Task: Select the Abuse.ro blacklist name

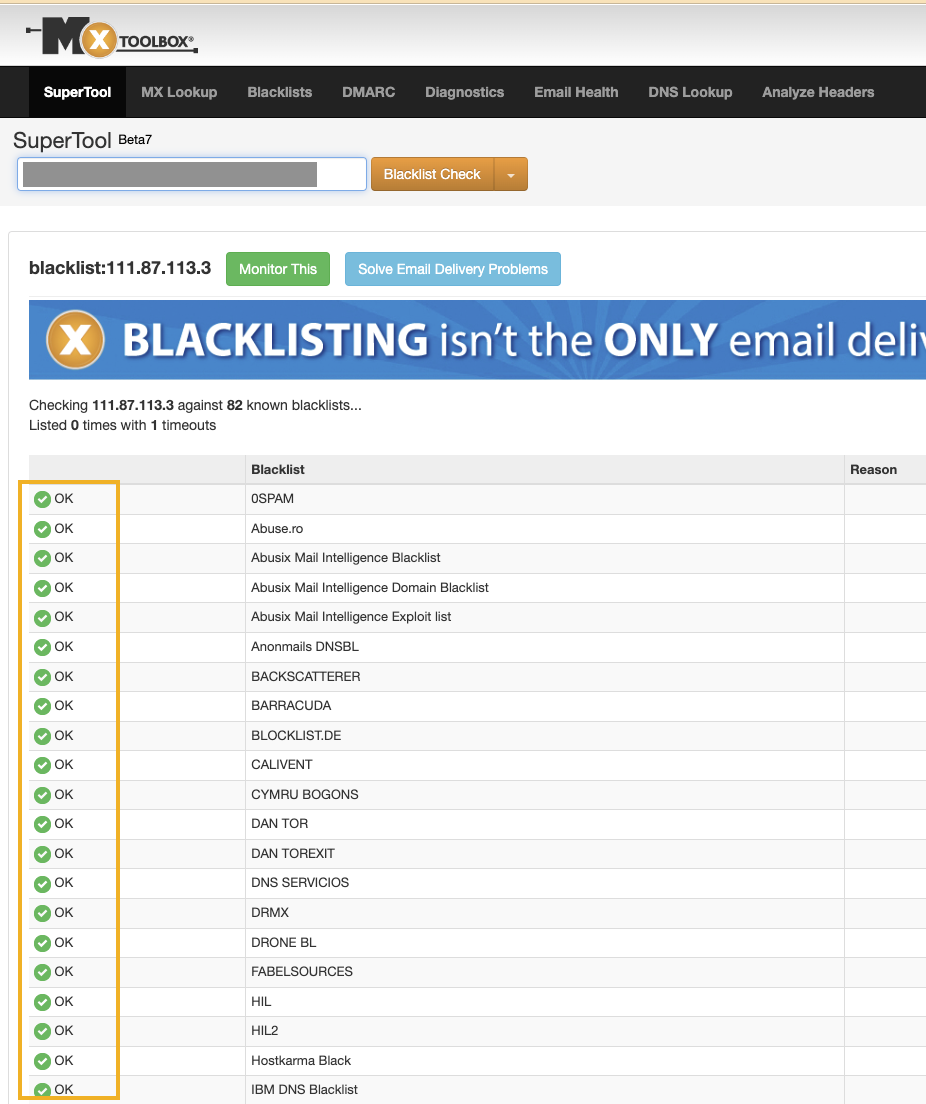Action: [277, 528]
